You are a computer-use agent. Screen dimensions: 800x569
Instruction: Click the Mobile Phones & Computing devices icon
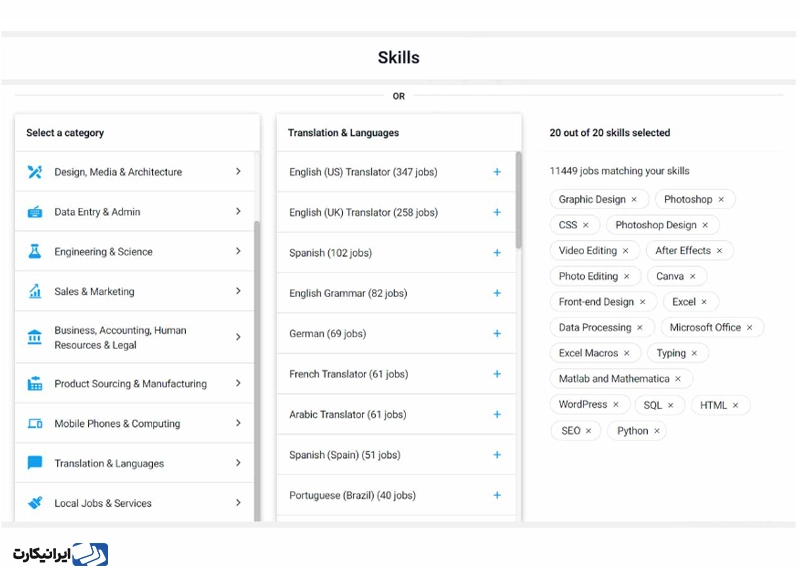click(x=35, y=423)
